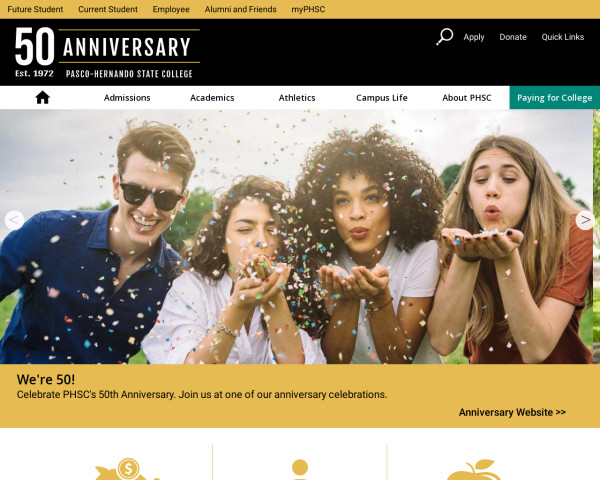Follow the Anniversary Website link

[512, 412]
